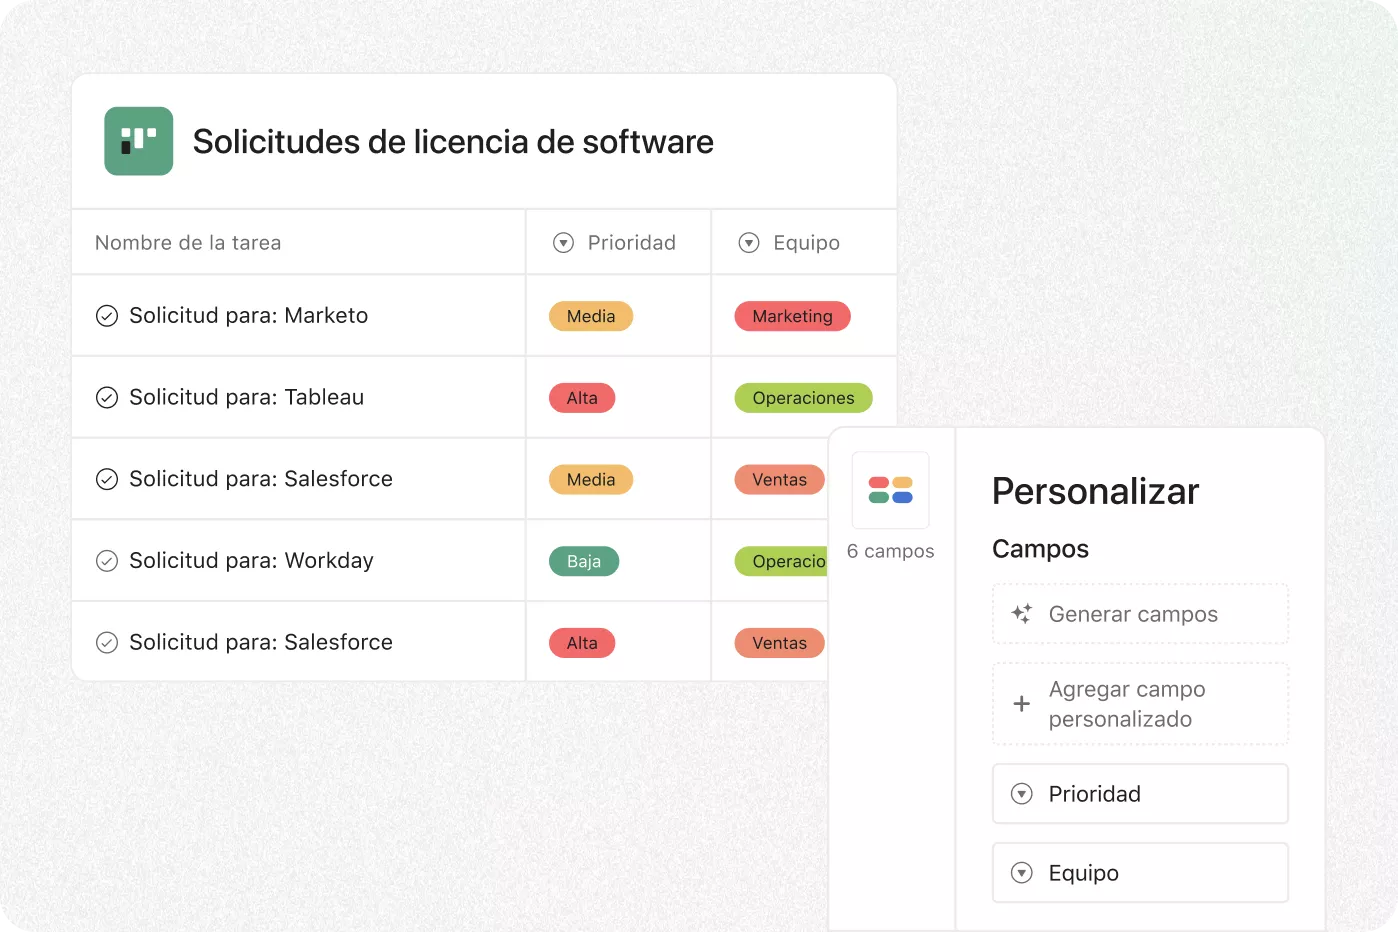The height and width of the screenshot is (932, 1398).
Task: Toggle completion of Salesforce task with Alta priority
Action: pyautogui.click(x=107, y=643)
